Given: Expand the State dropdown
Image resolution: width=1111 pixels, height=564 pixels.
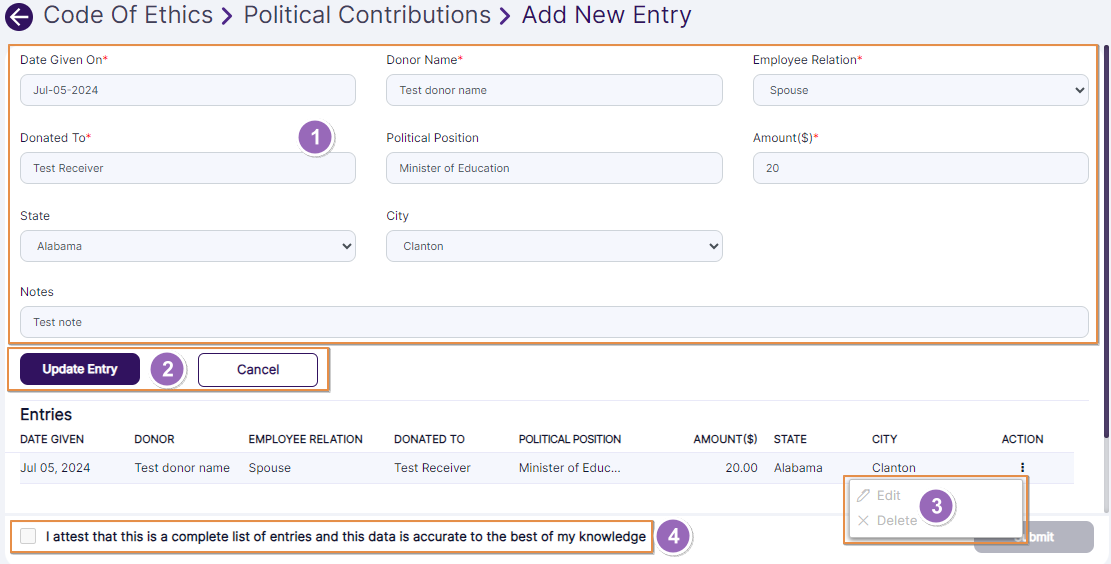Looking at the screenshot, I should (x=188, y=246).
